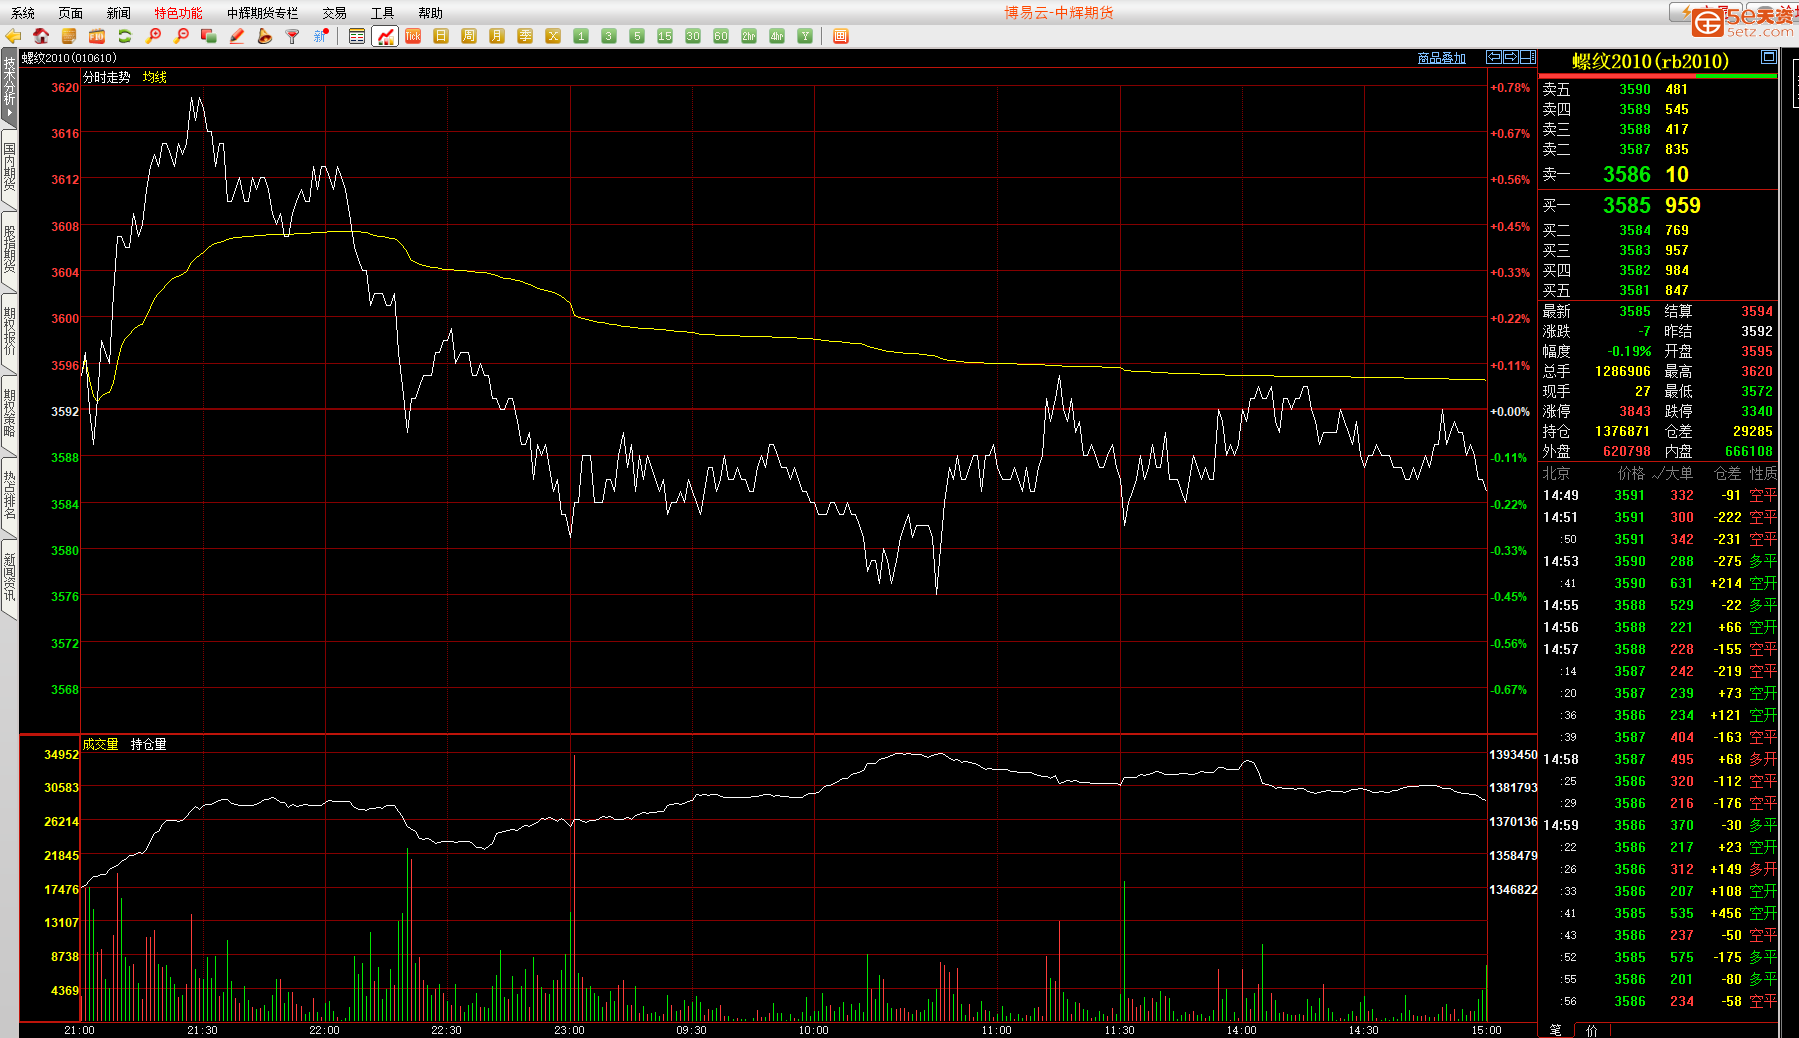Click the yellow 均线 label
Viewport: 1799px width, 1038px height.
pos(155,77)
